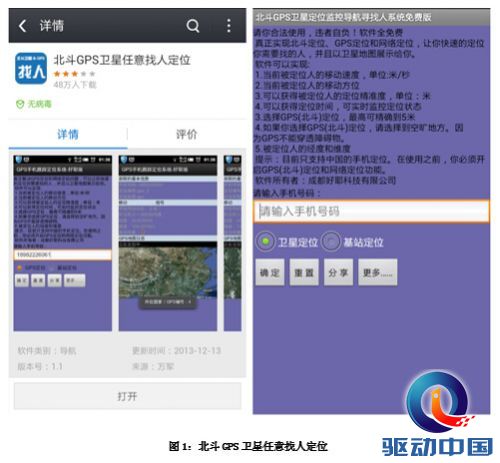Tap the 确定 button
This screenshot has width=500, height=463.
pyautogui.click(x=270, y=272)
